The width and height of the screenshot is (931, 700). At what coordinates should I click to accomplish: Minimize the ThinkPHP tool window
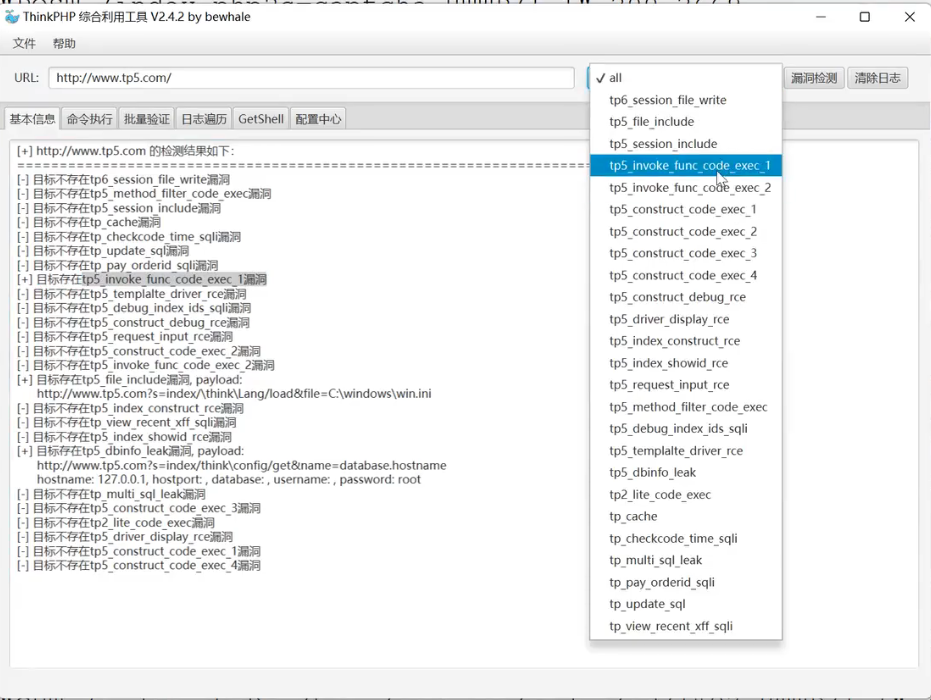(x=821, y=17)
